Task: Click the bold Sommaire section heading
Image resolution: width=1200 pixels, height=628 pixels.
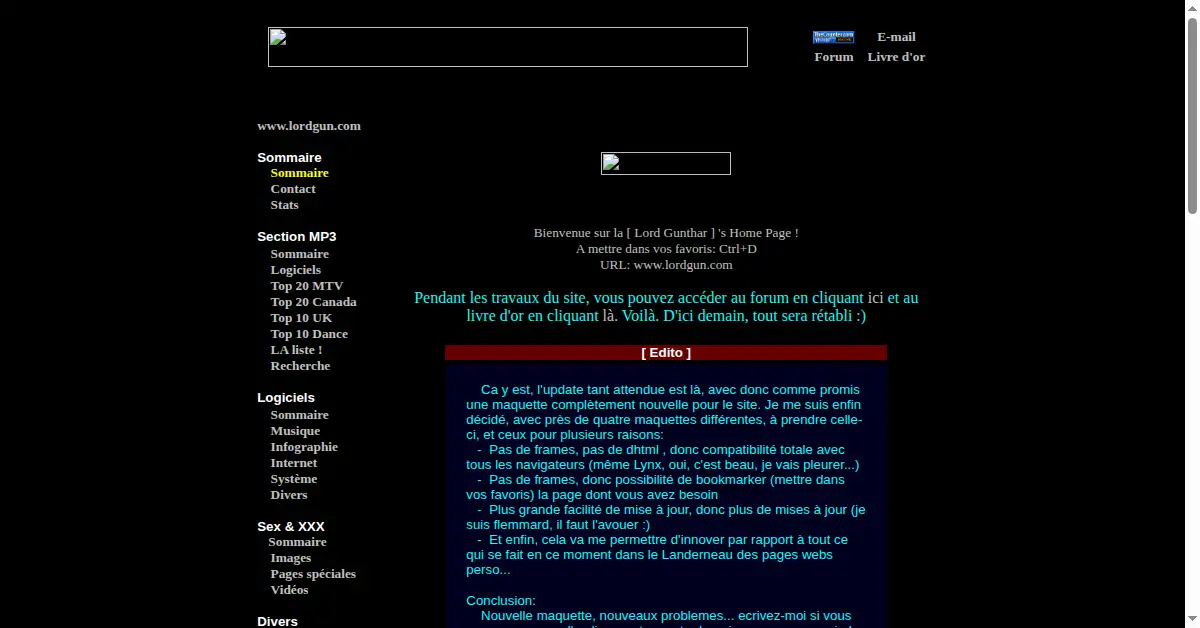Action: tap(289, 158)
